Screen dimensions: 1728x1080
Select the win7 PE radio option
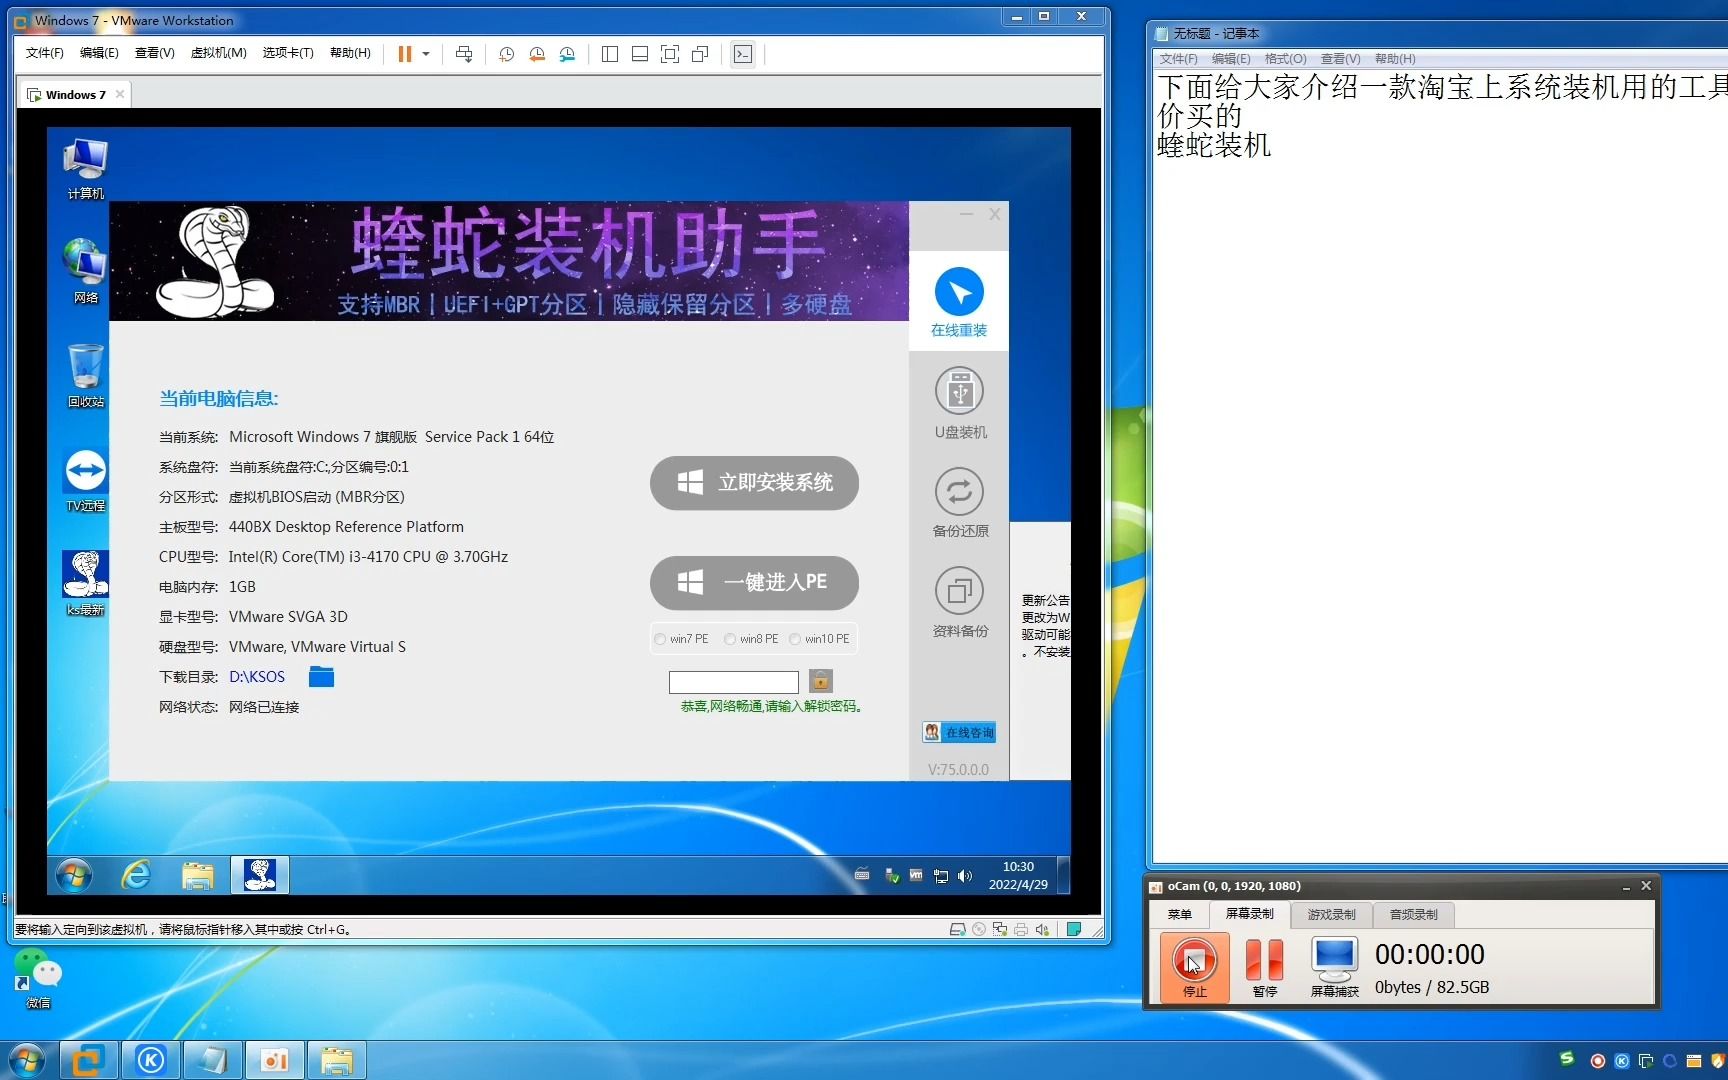tap(681, 639)
